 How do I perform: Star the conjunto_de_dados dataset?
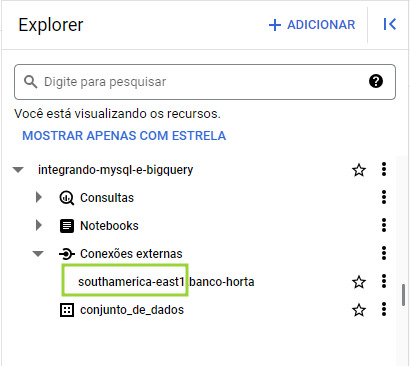(x=359, y=310)
